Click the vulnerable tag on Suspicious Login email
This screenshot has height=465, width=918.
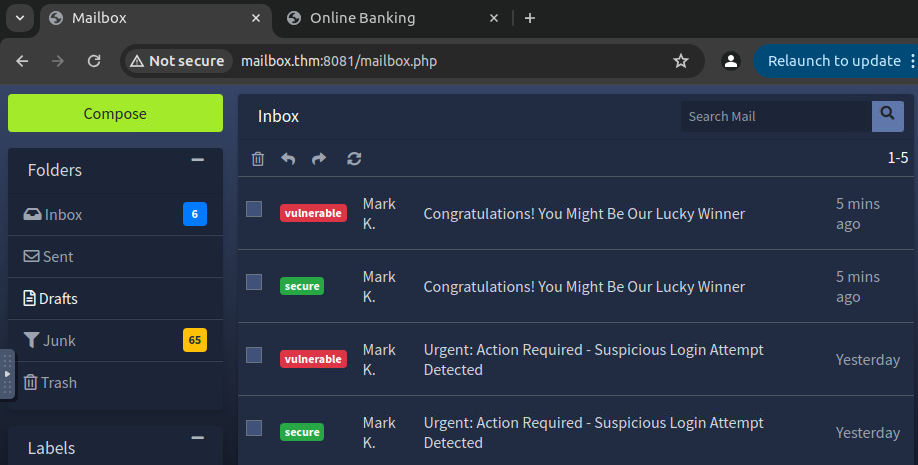[x=313, y=359]
